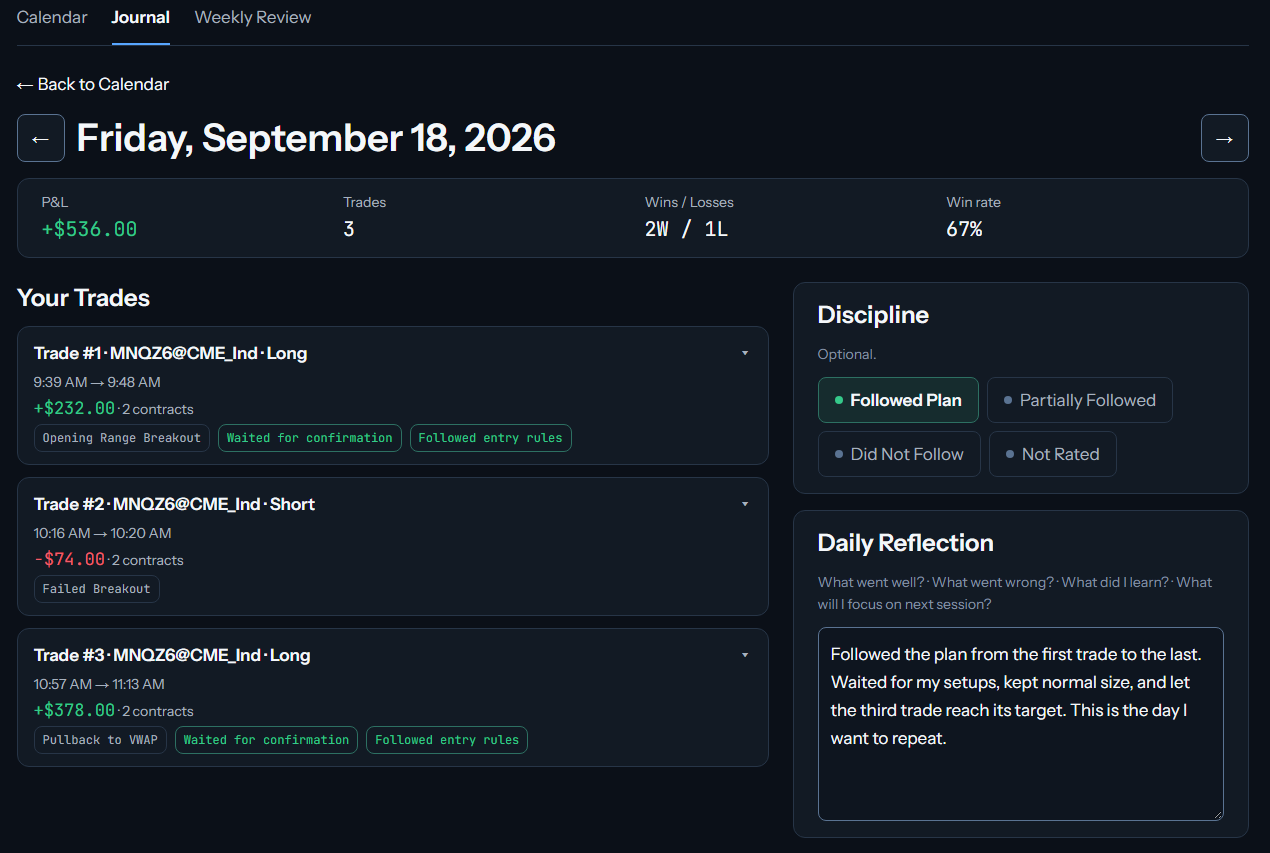Click the Opening Range Breakout tag
The height and width of the screenshot is (853, 1270).
pyautogui.click(x=122, y=438)
